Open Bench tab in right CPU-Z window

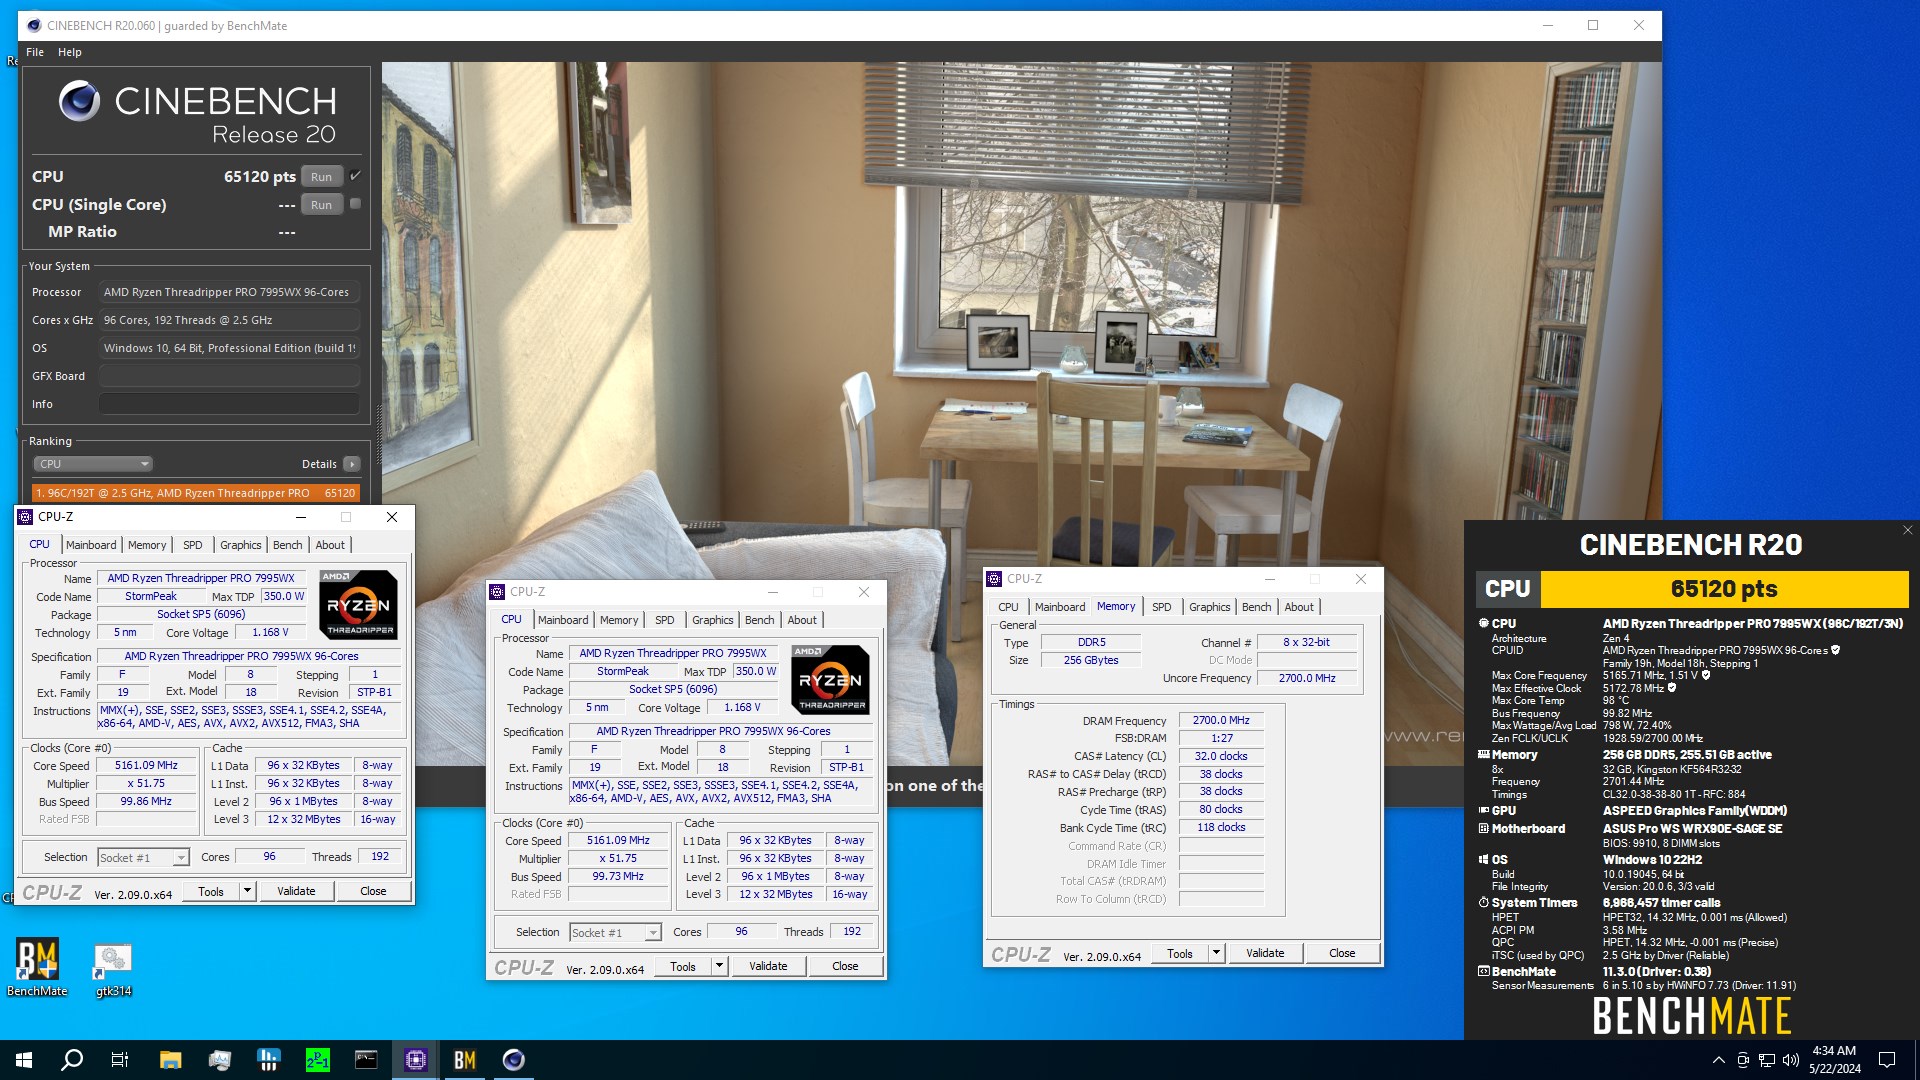click(x=1257, y=607)
